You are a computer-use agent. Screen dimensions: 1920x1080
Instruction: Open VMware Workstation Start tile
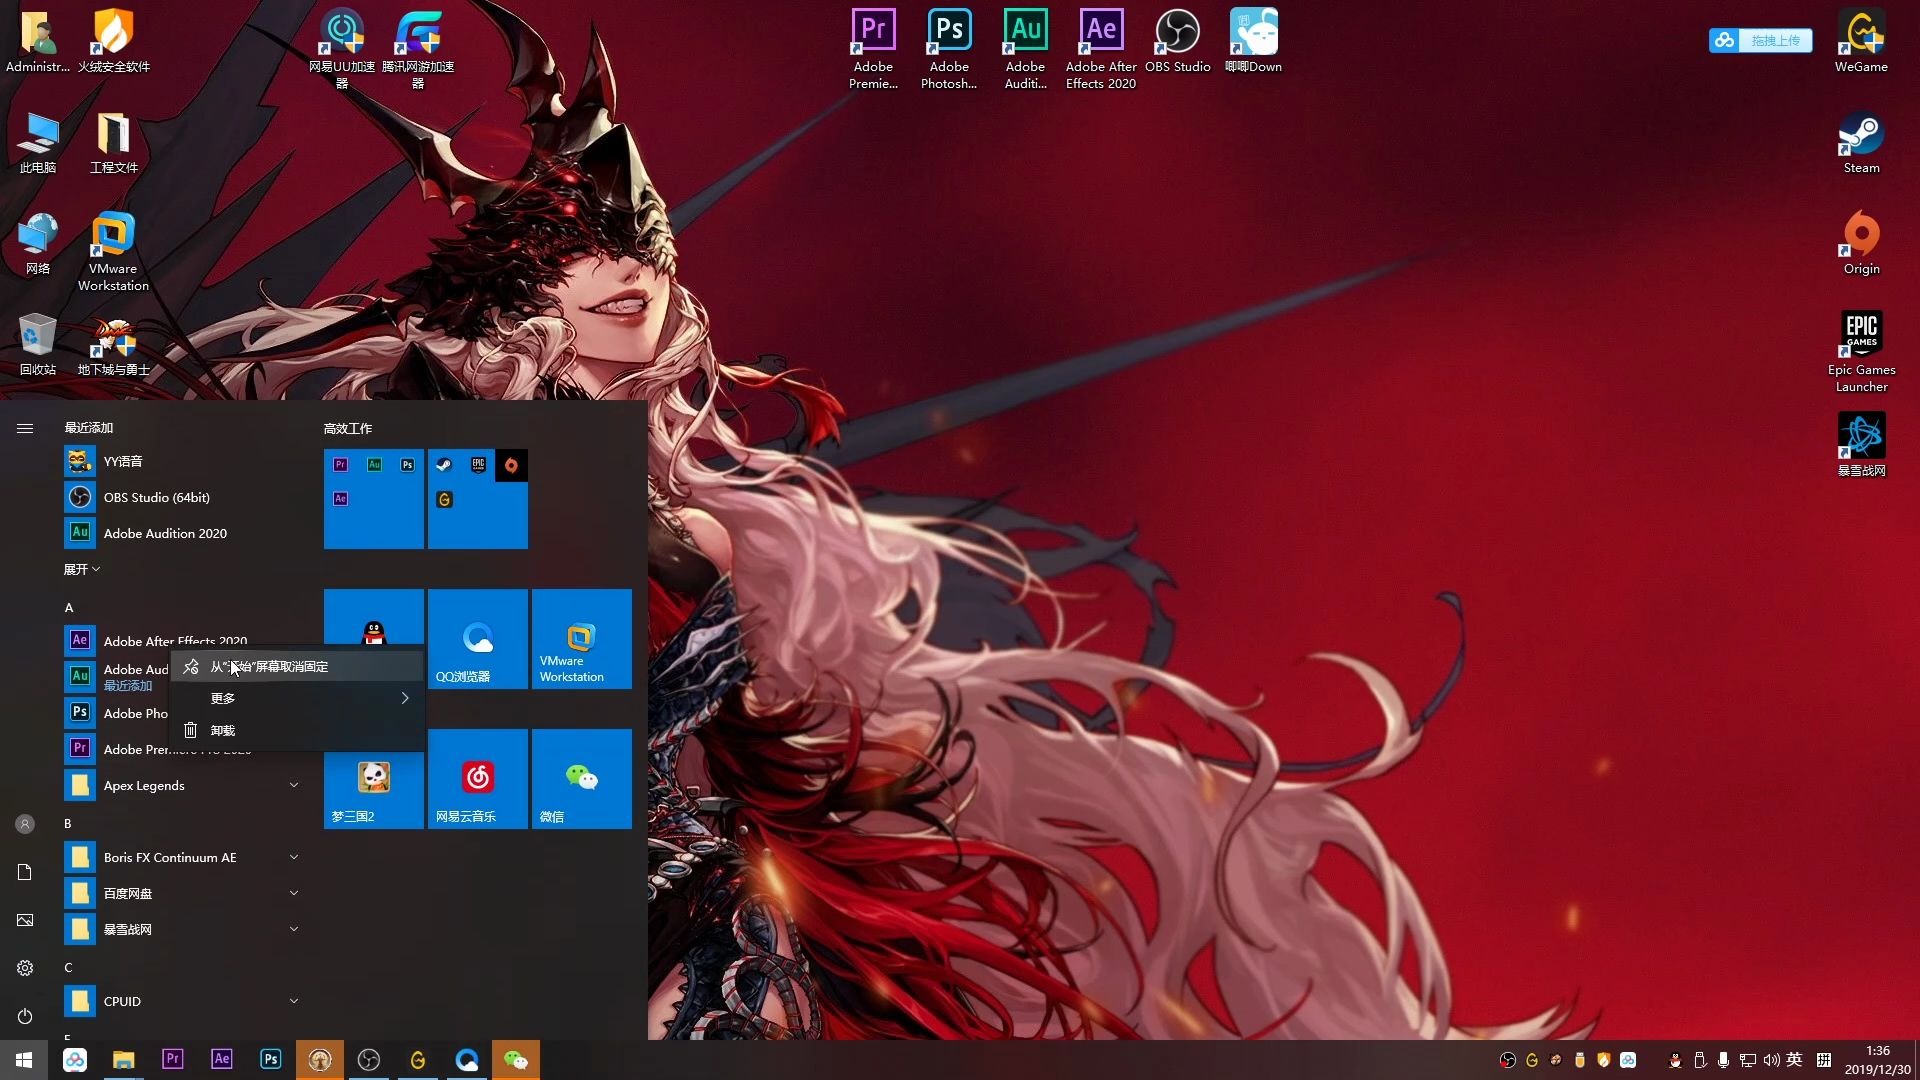click(582, 639)
